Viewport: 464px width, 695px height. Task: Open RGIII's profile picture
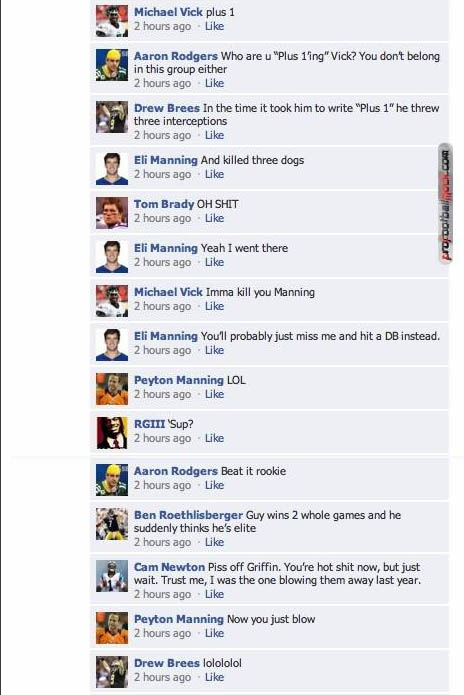(112, 433)
